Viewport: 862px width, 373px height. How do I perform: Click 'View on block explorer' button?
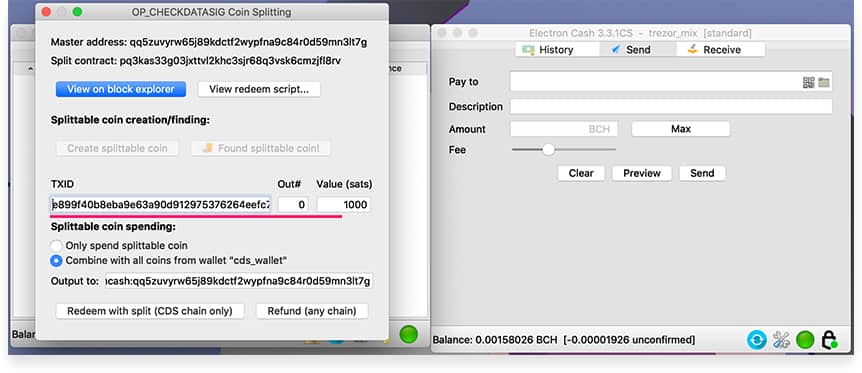(x=121, y=89)
